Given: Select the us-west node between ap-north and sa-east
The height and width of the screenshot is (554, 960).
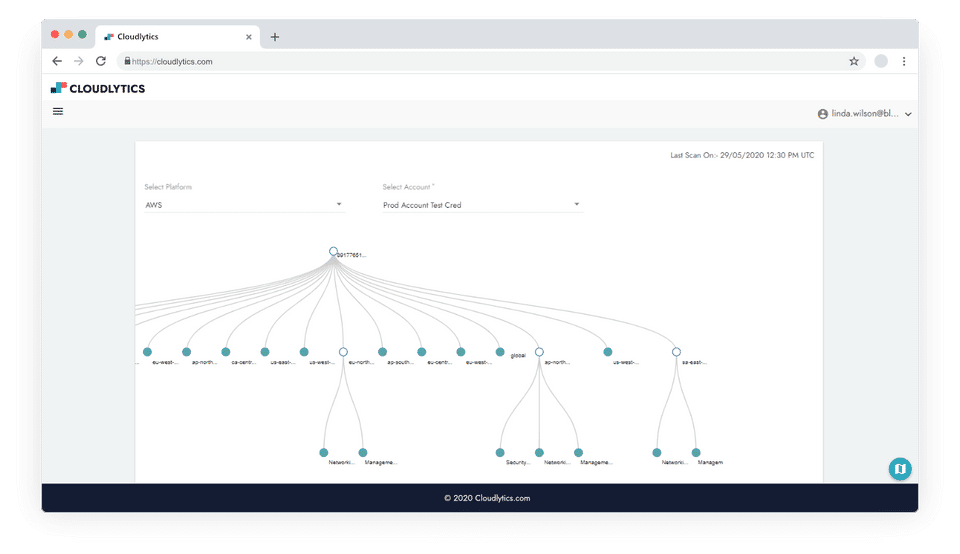Looking at the screenshot, I should coord(608,352).
